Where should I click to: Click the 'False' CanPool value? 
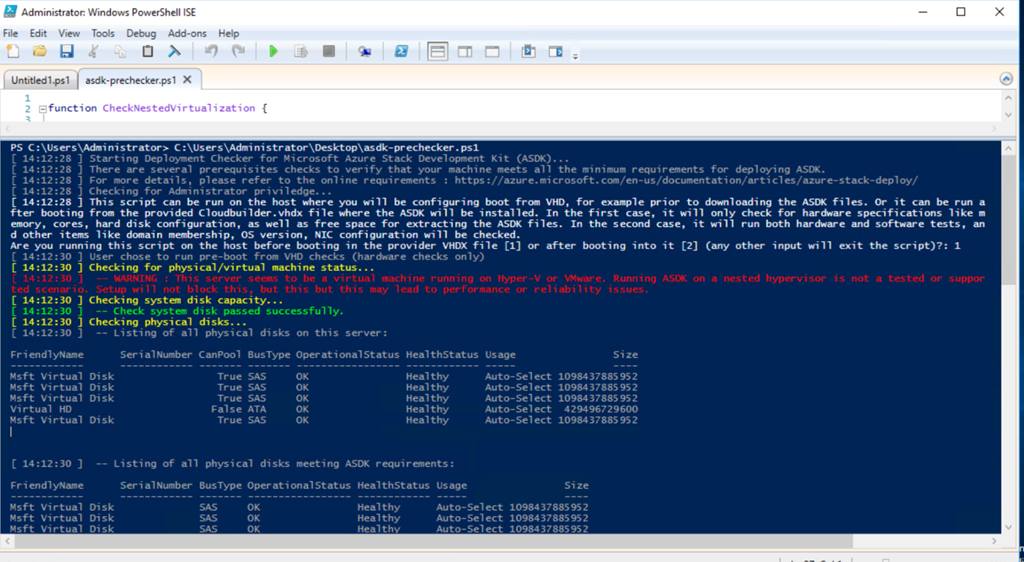point(226,409)
